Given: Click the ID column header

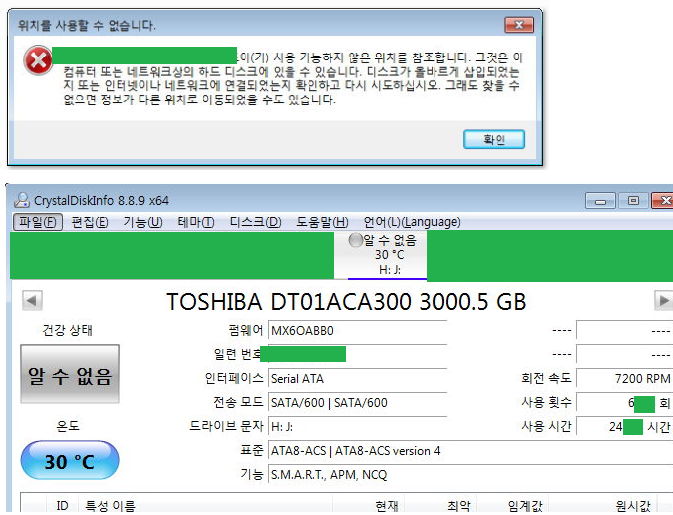Looking at the screenshot, I should click(x=62, y=506).
